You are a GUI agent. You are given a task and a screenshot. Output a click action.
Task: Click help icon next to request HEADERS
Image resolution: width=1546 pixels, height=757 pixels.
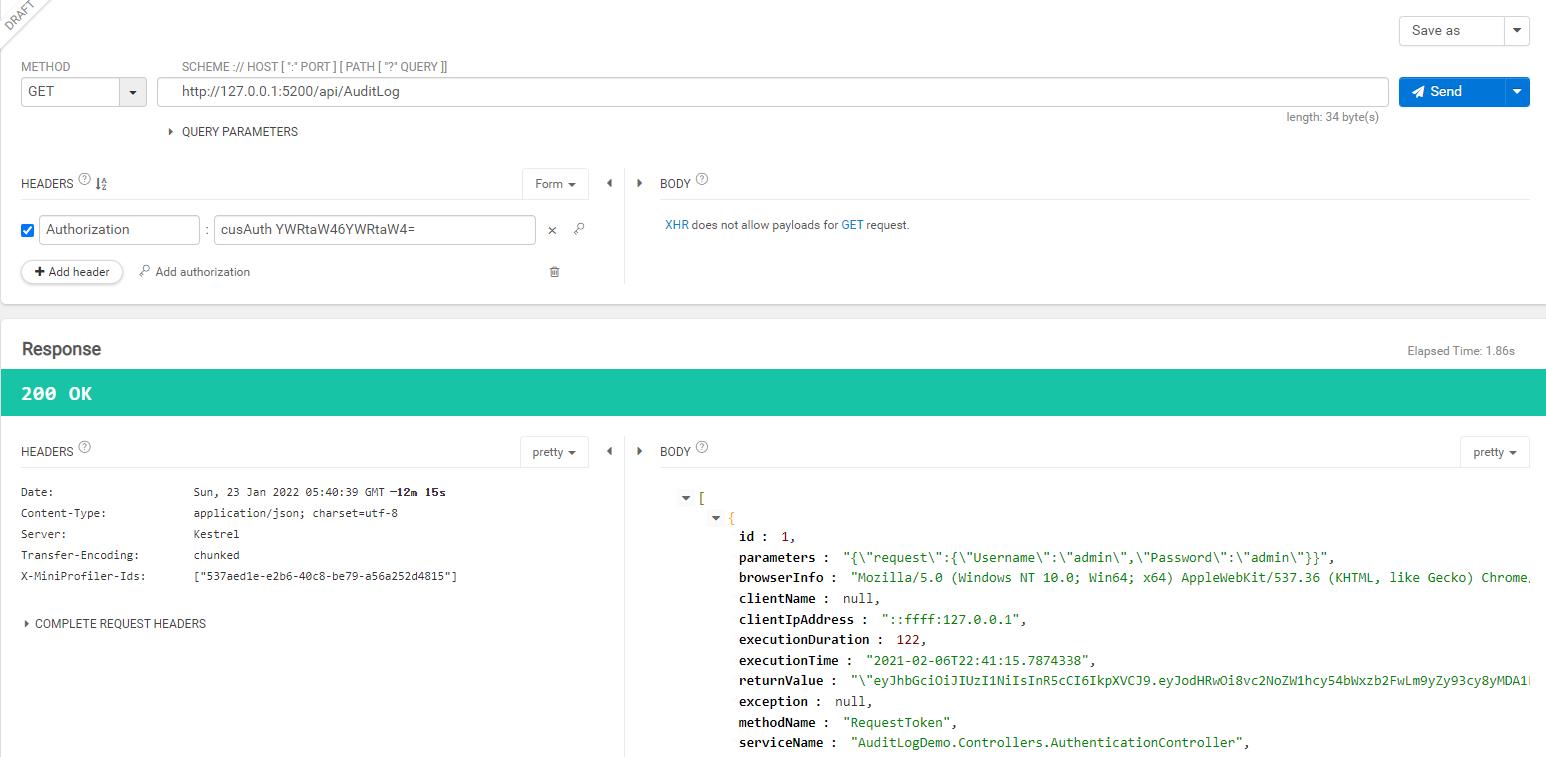pos(84,180)
